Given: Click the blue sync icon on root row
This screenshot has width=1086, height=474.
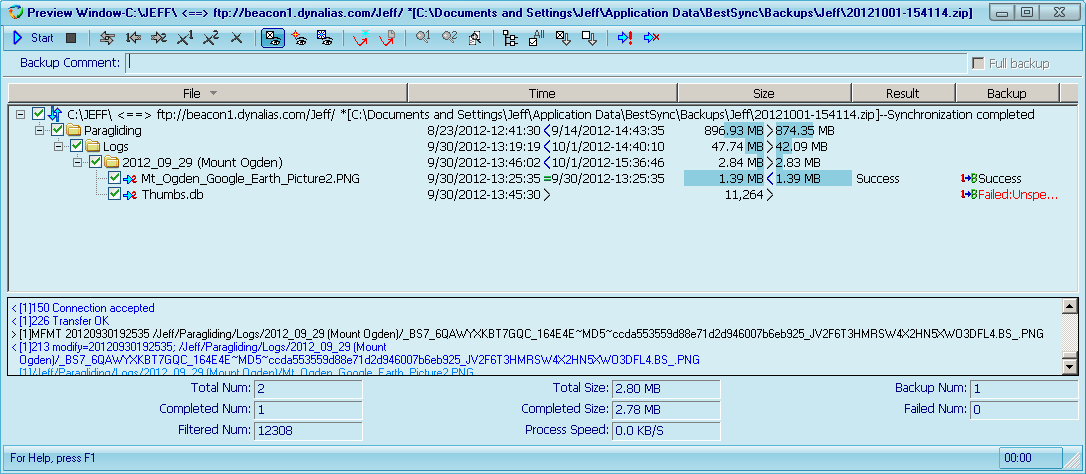Looking at the screenshot, I should click(54, 114).
